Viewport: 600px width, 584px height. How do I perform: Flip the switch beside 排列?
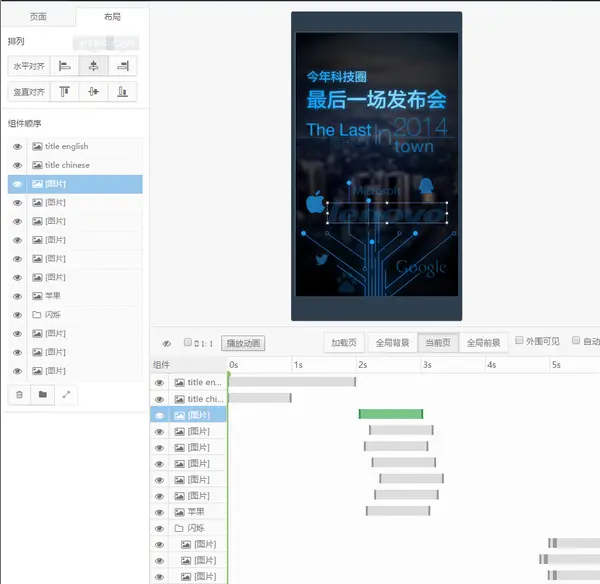(x=106, y=43)
